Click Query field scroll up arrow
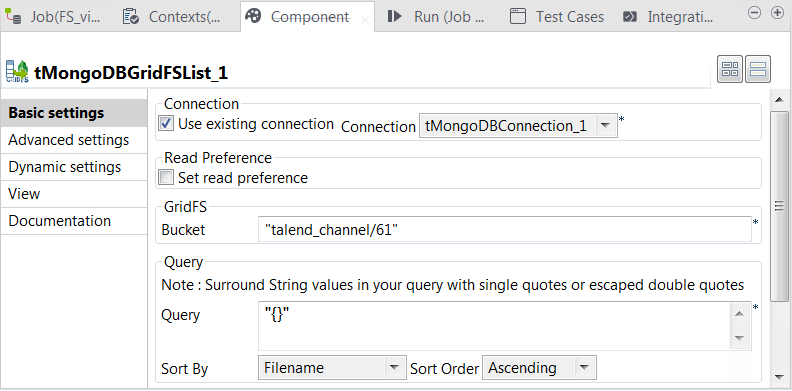Viewport: 792px width, 391px height. click(x=739, y=314)
